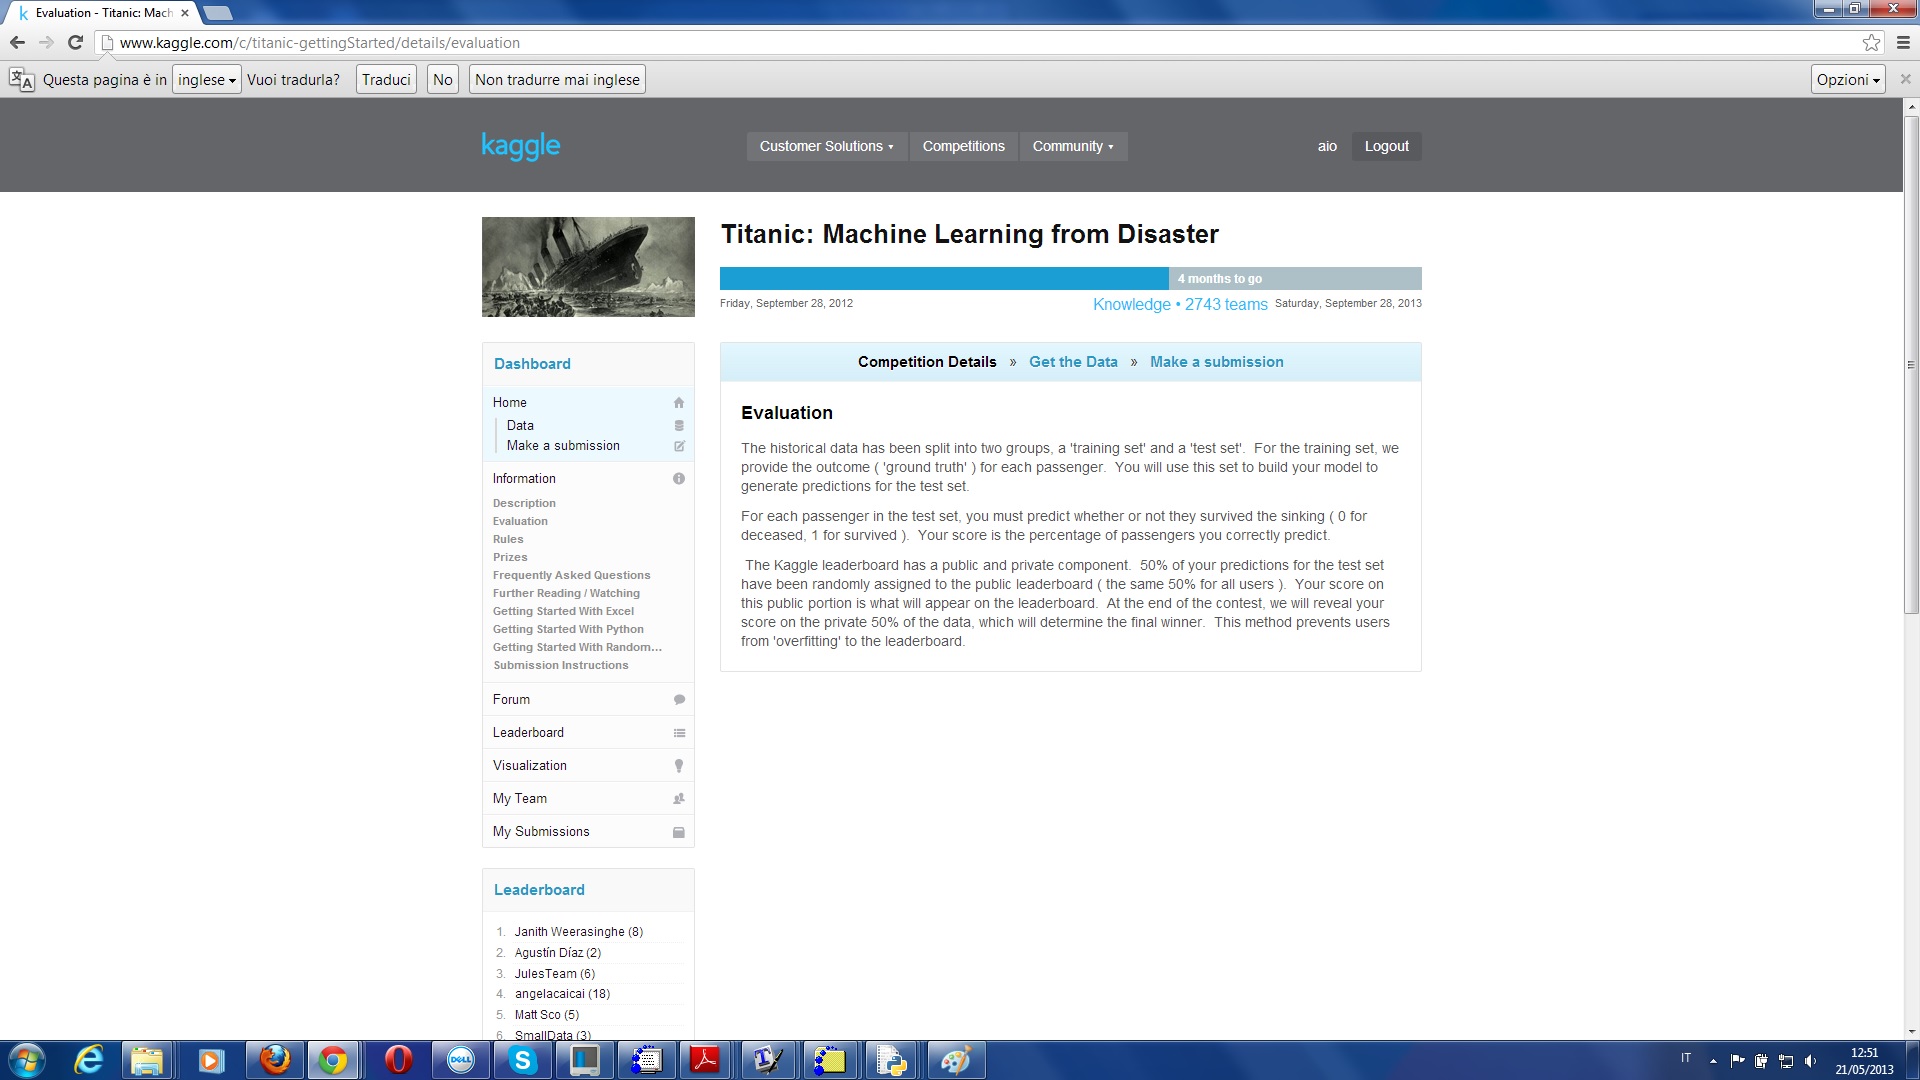
Task: Open a new browser tab
Action: 218,13
